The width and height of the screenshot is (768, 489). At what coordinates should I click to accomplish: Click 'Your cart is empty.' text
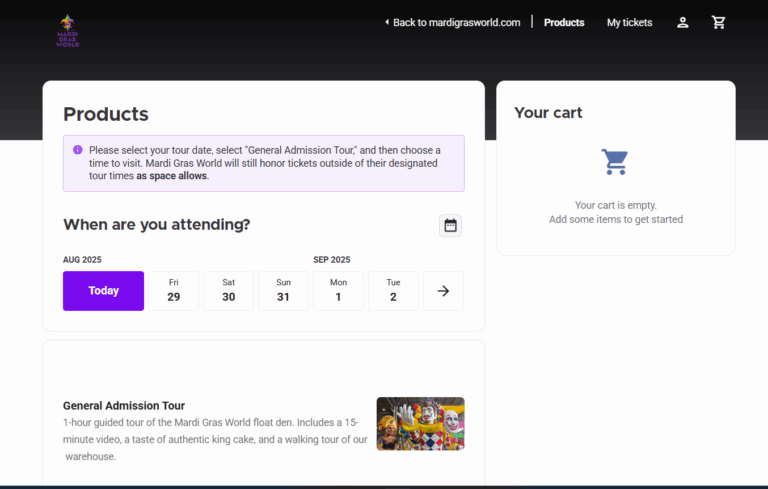pyautogui.click(x=616, y=205)
